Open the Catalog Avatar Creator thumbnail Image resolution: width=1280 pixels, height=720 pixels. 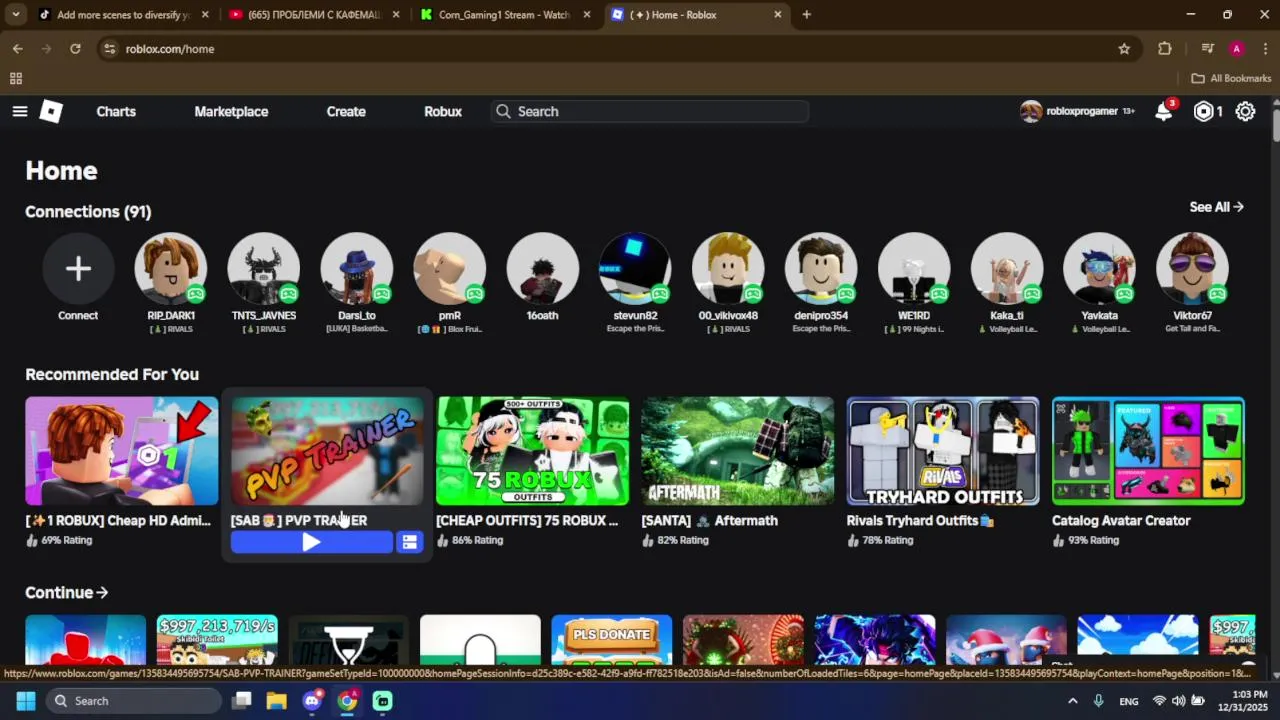point(1148,451)
